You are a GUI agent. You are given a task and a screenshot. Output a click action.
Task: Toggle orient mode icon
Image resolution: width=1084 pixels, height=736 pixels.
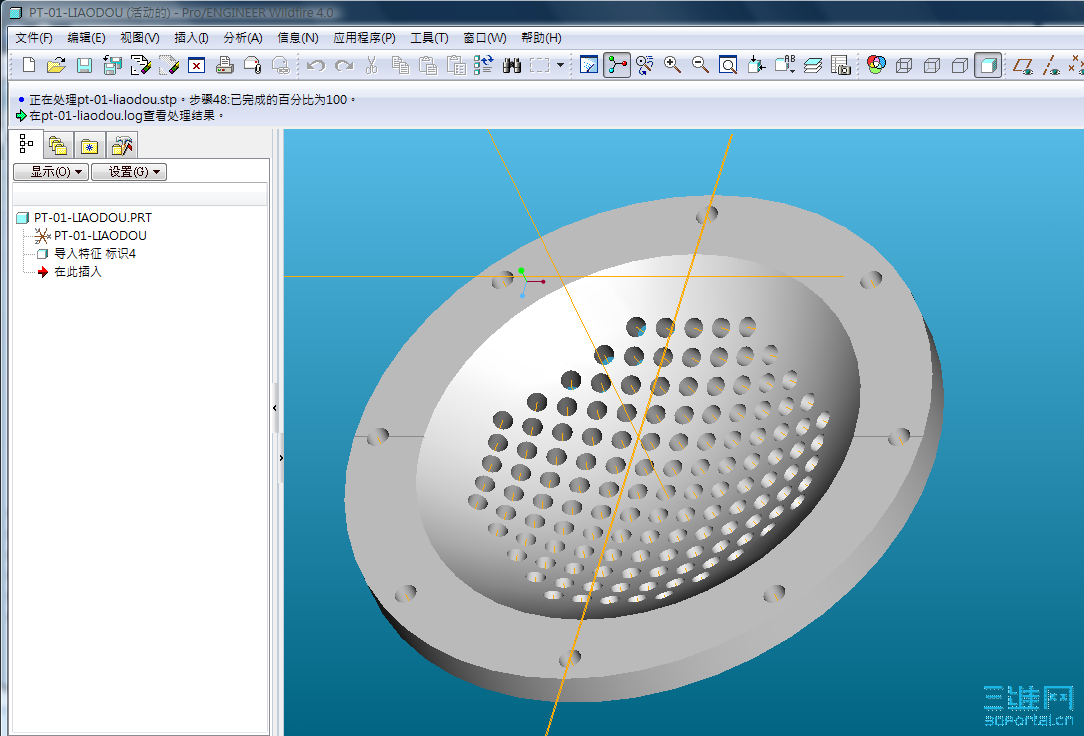click(x=644, y=65)
